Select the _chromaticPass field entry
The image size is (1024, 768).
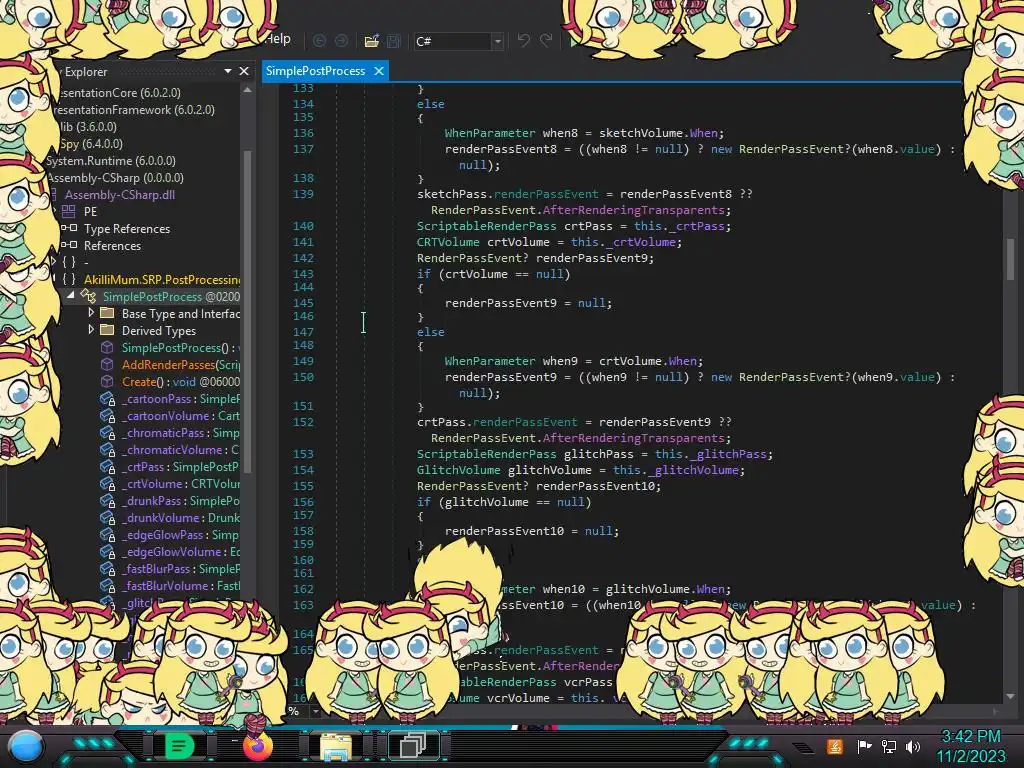click(x=181, y=433)
